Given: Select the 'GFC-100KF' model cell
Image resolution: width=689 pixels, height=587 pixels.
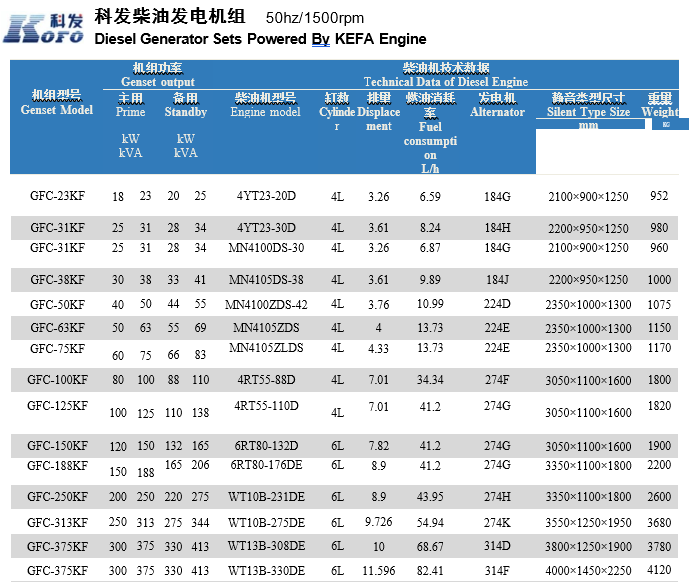Looking at the screenshot, I should (57, 379).
